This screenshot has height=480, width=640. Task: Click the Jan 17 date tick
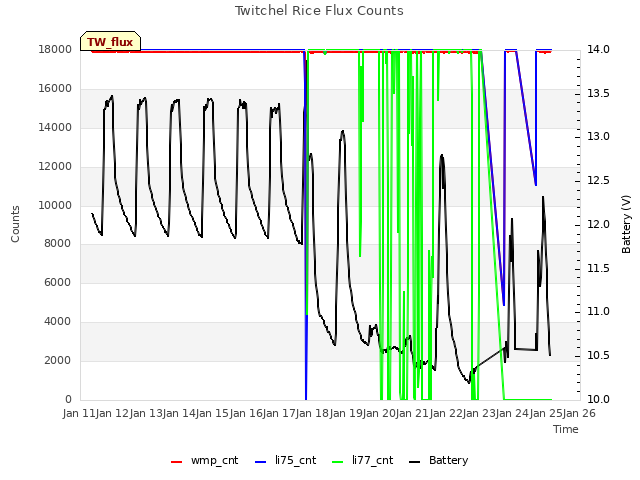pos(279,413)
